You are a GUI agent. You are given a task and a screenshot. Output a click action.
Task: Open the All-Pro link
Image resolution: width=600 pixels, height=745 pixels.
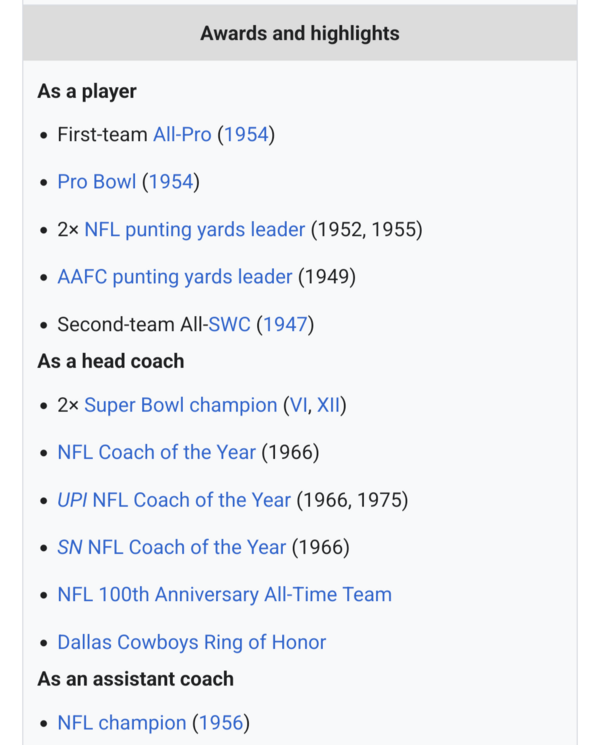(182, 135)
